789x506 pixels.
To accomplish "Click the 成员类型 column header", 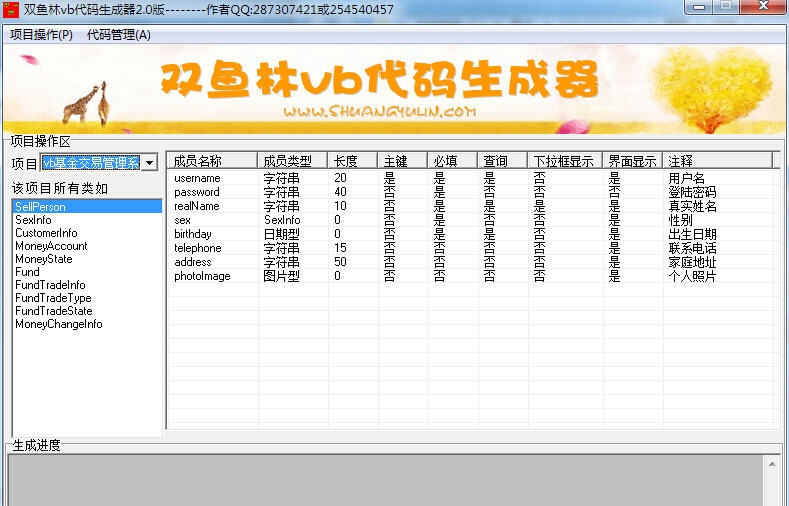I will click(x=292, y=161).
